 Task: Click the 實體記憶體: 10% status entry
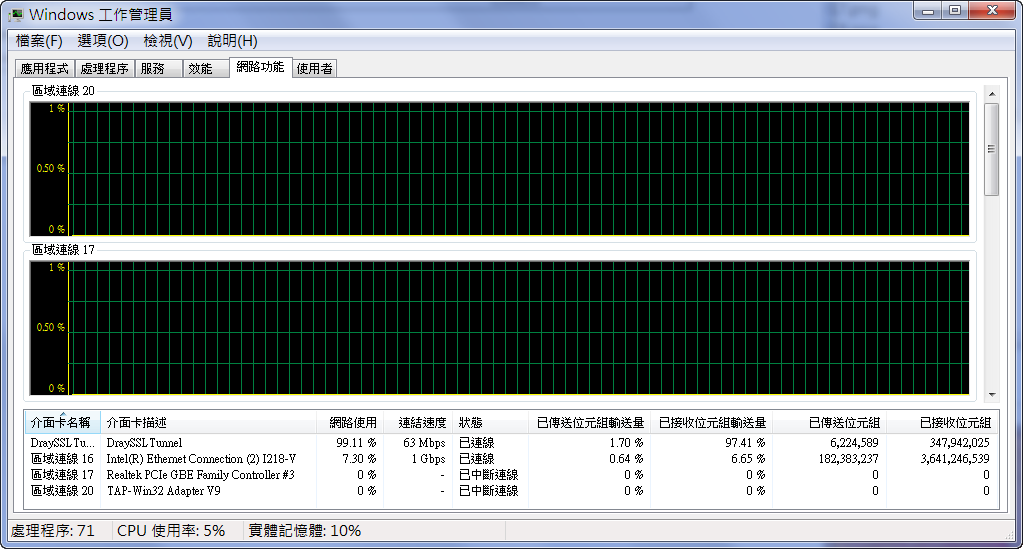305,531
